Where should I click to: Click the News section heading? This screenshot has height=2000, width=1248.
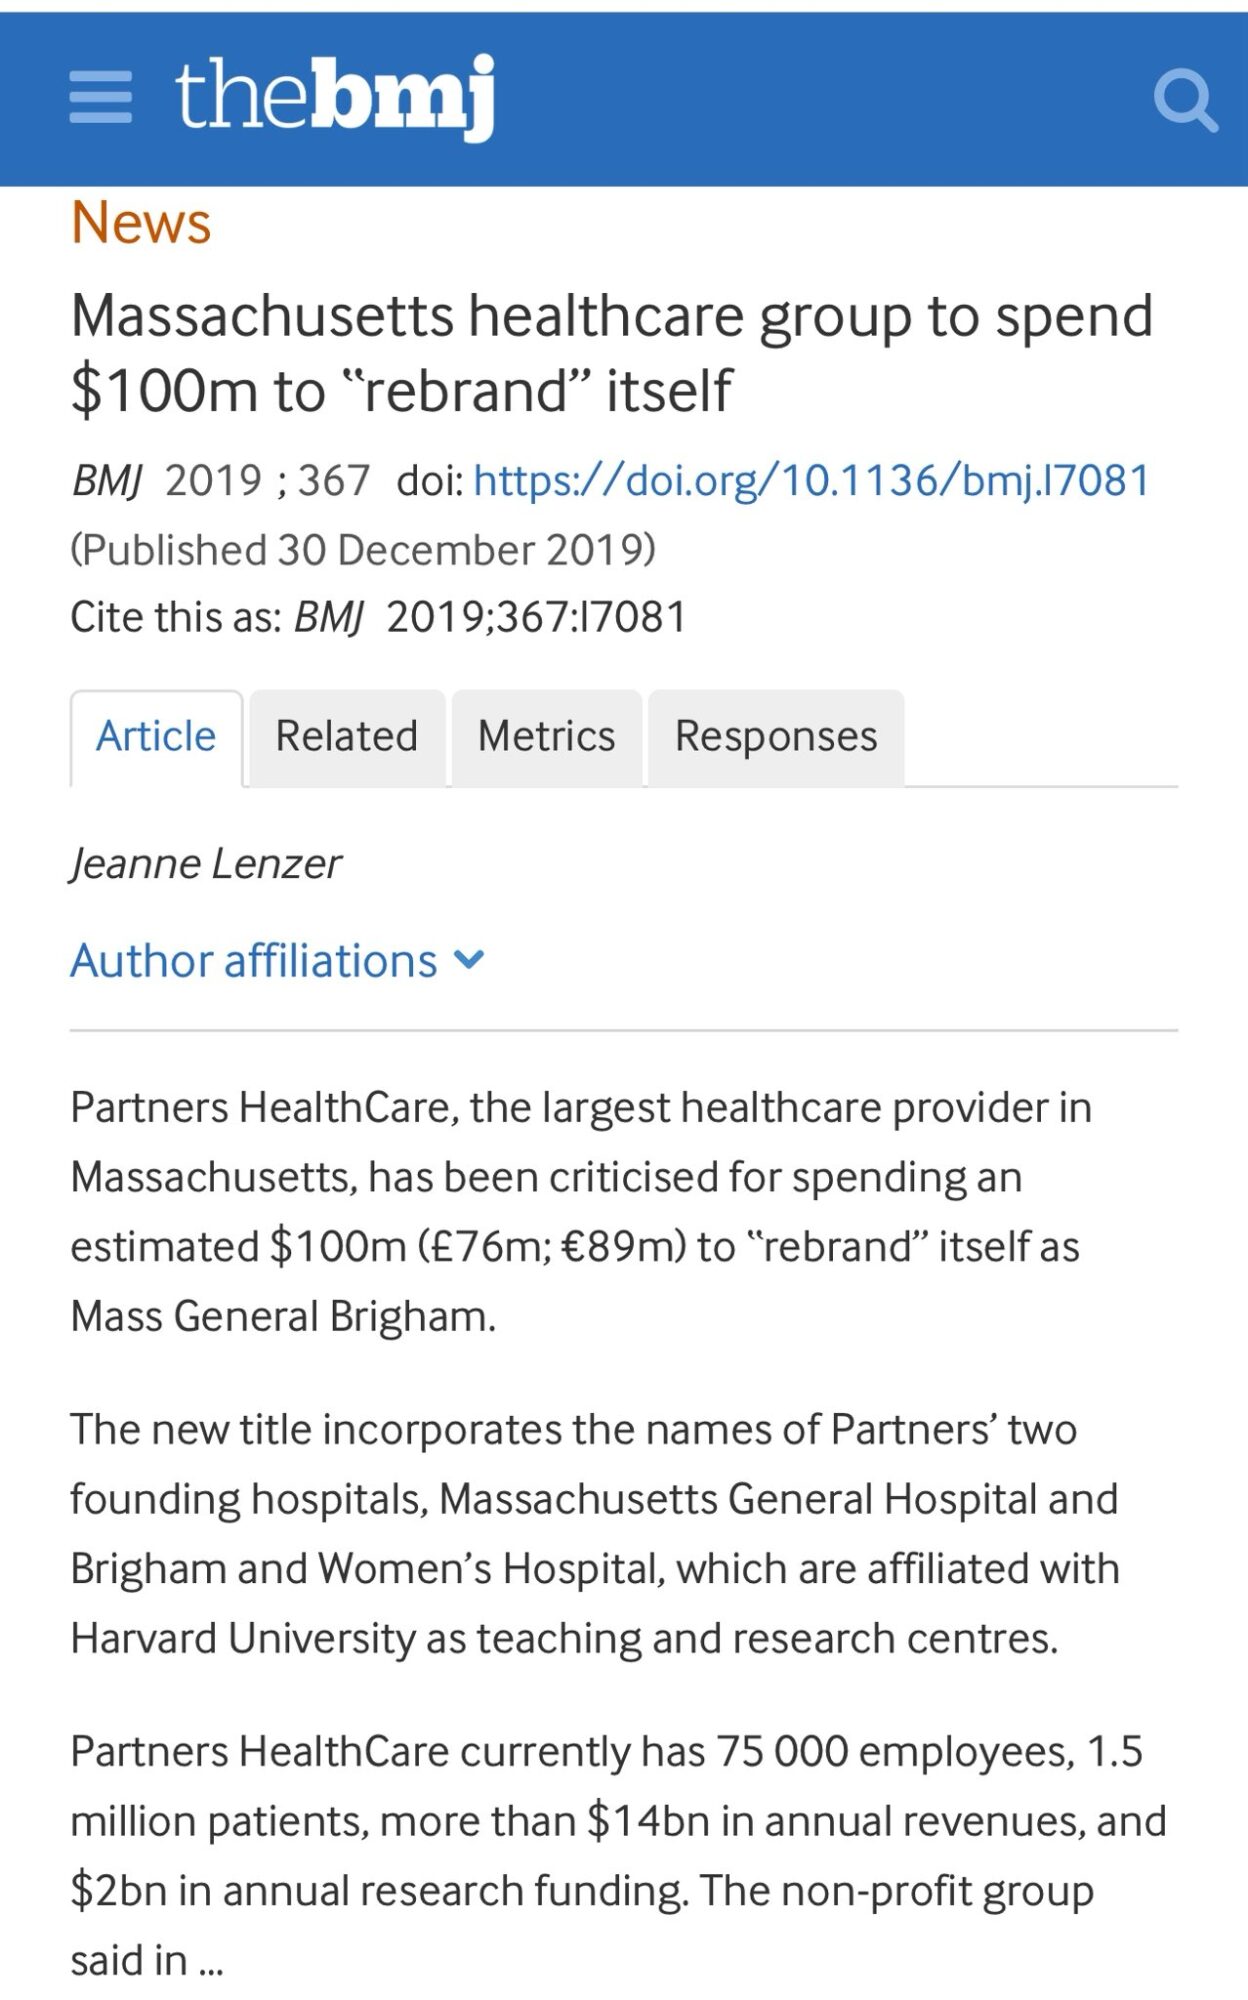[x=141, y=222]
